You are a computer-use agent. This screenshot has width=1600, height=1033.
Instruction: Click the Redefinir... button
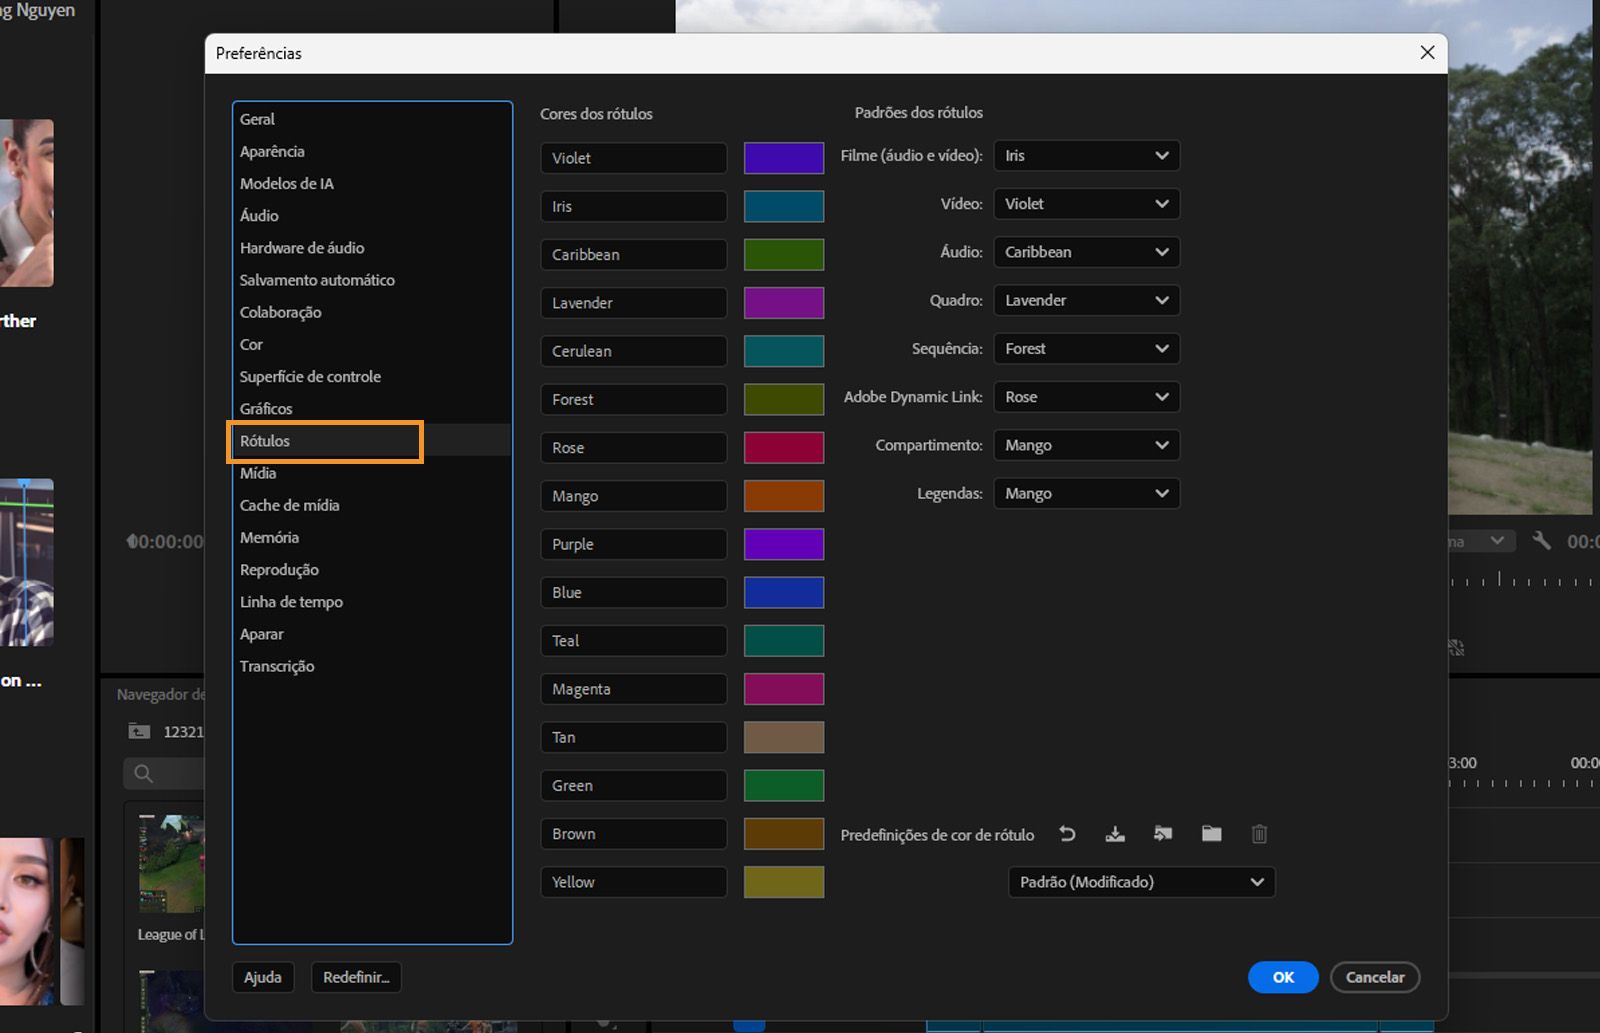[356, 977]
